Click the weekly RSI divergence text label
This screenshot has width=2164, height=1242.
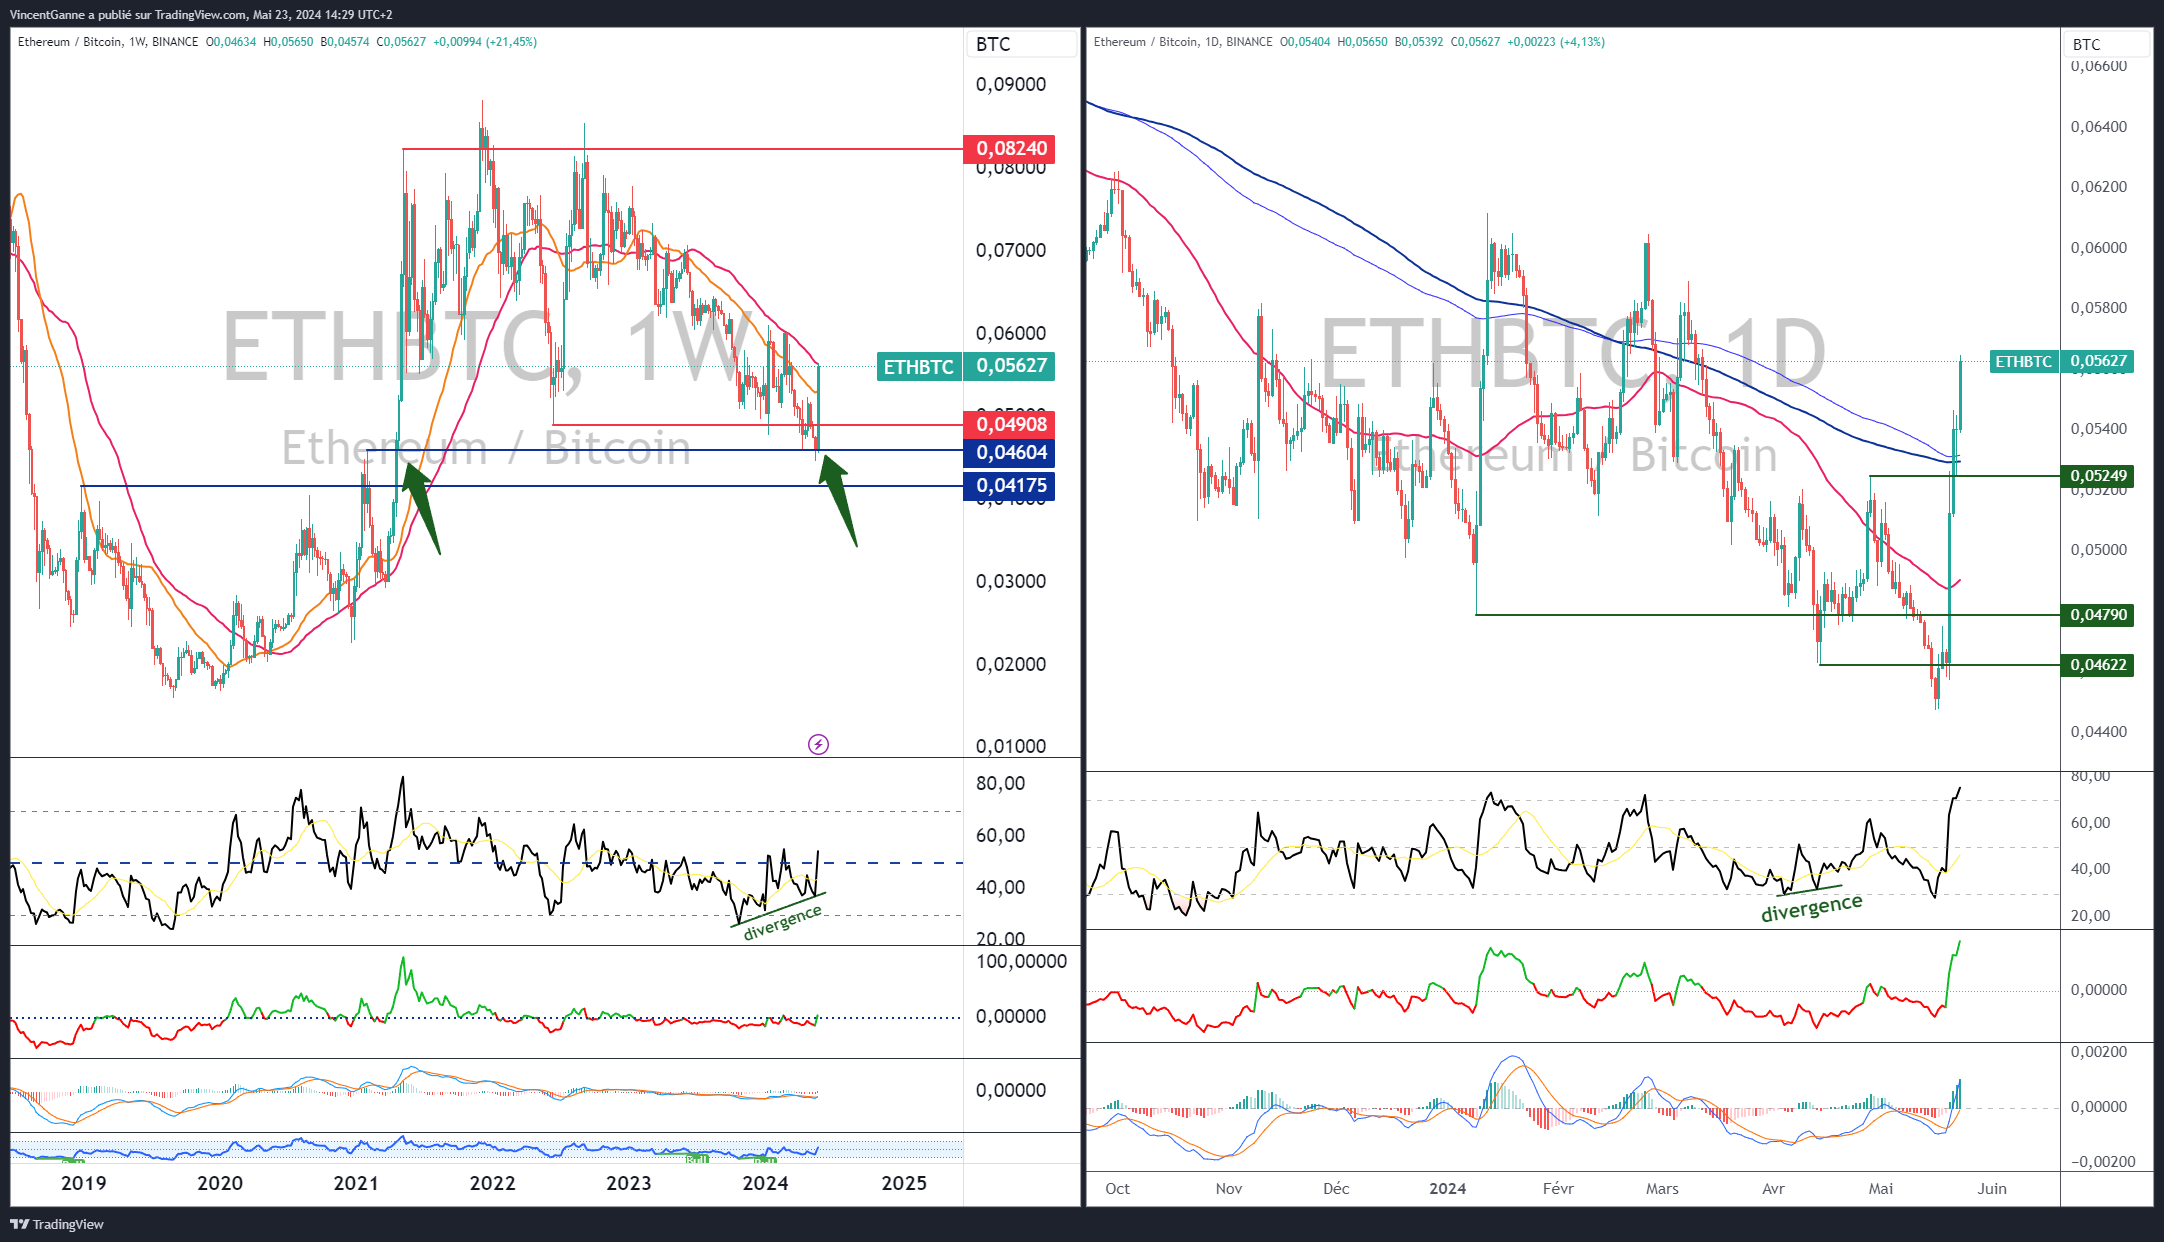click(782, 922)
